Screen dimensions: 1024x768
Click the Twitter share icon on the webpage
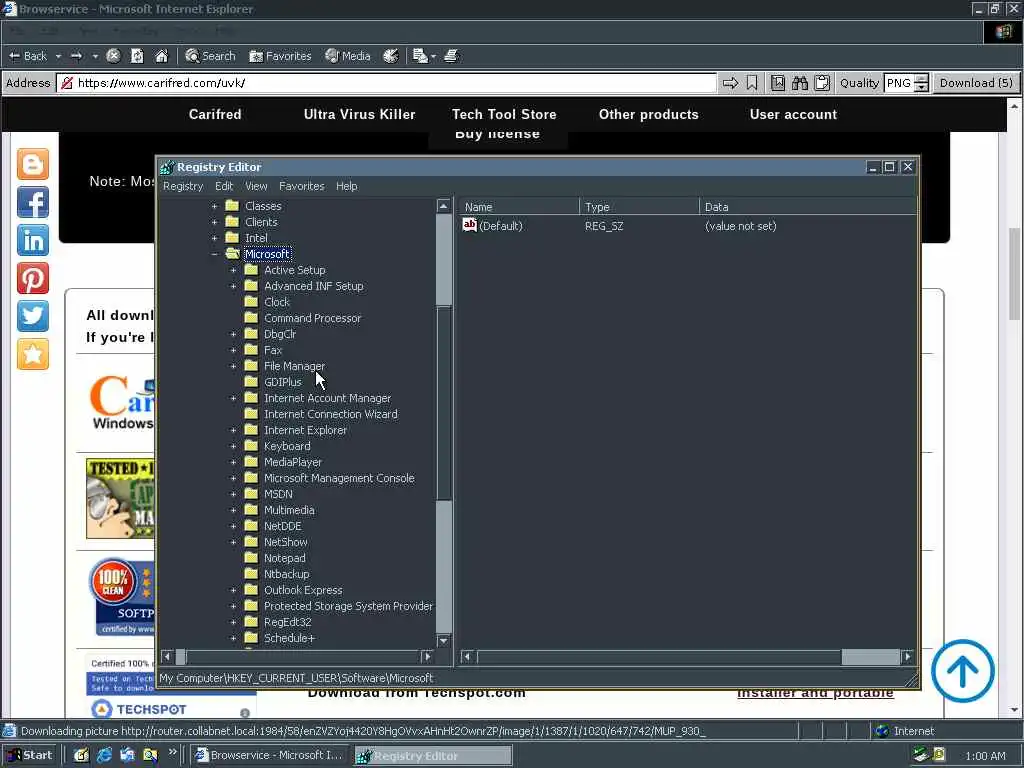click(33, 316)
